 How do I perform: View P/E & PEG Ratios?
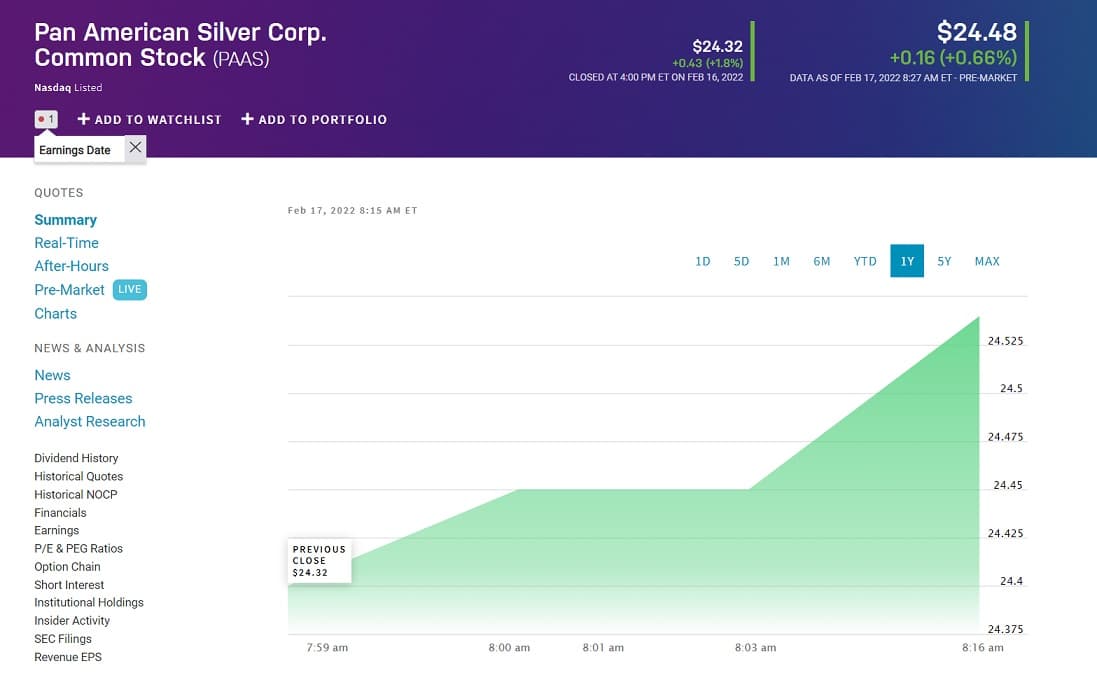(78, 548)
